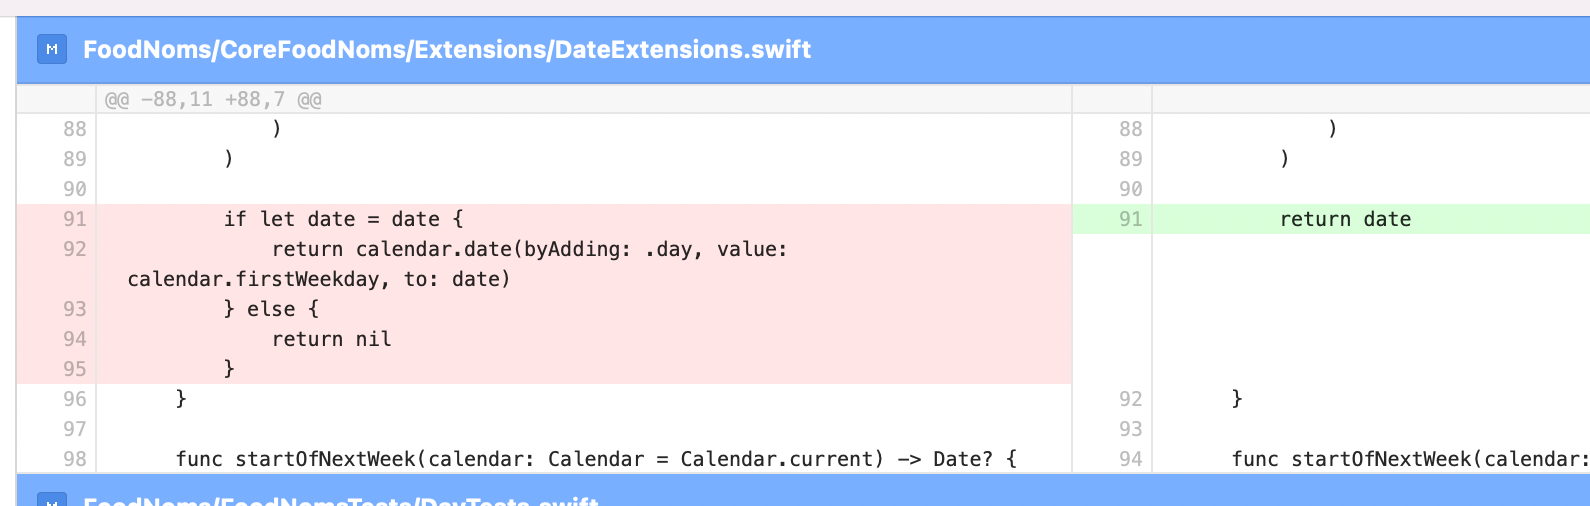
Task: Click the wrapped "calendar.firstWeekday, to: date)" text
Action: [x=319, y=279]
